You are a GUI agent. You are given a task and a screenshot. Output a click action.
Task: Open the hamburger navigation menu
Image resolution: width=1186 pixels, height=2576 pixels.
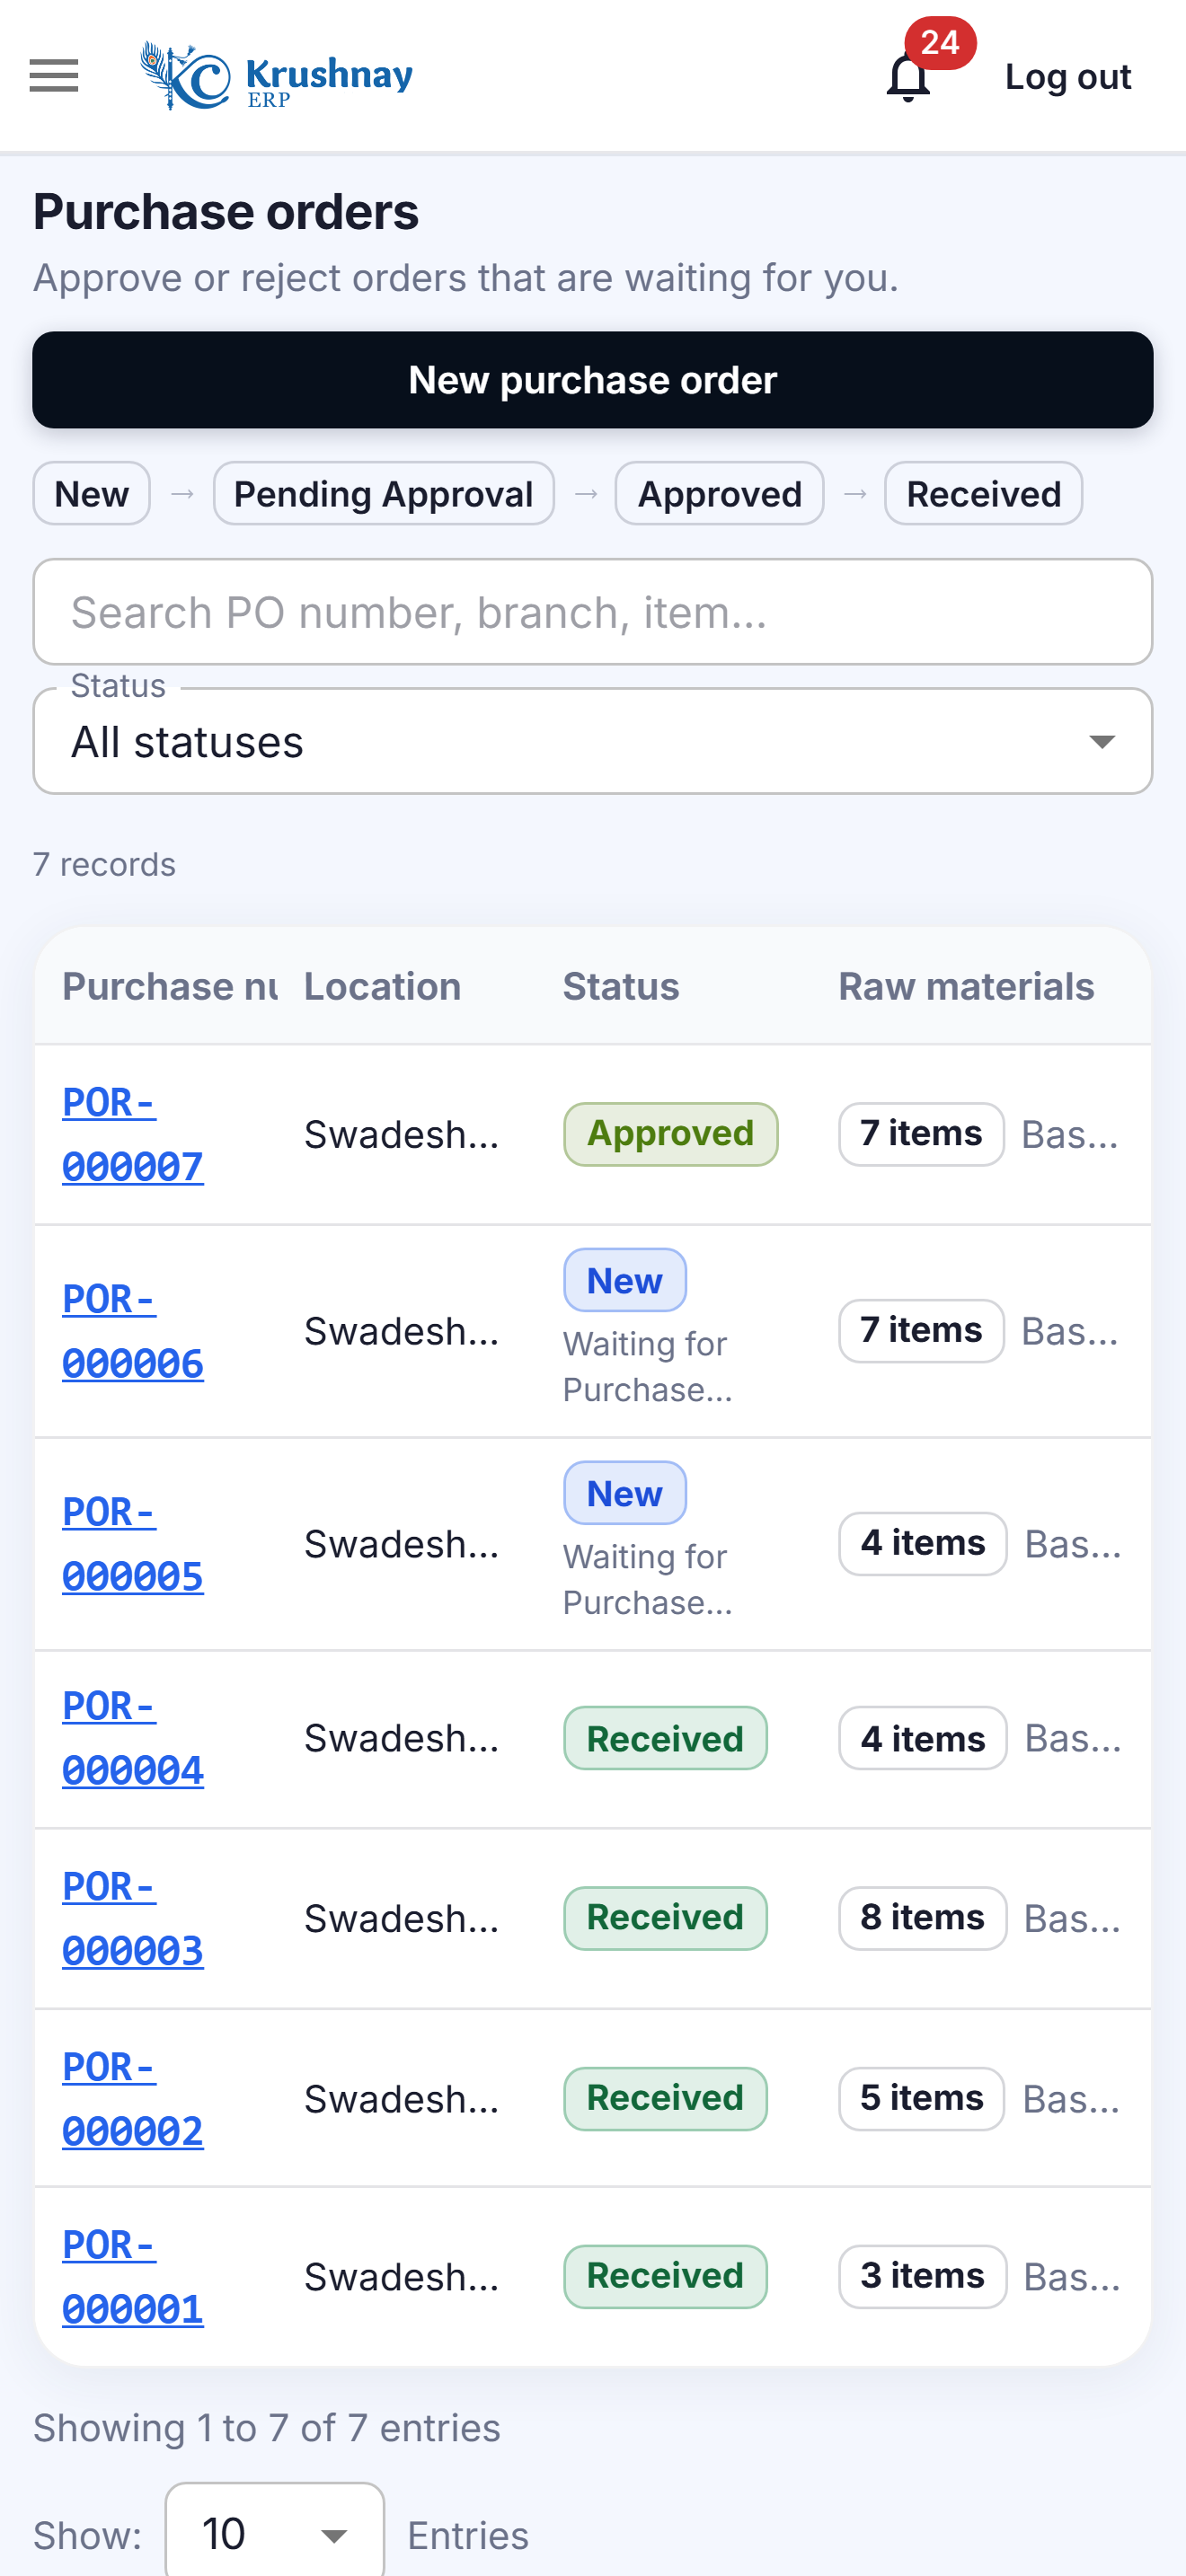[x=54, y=76]
